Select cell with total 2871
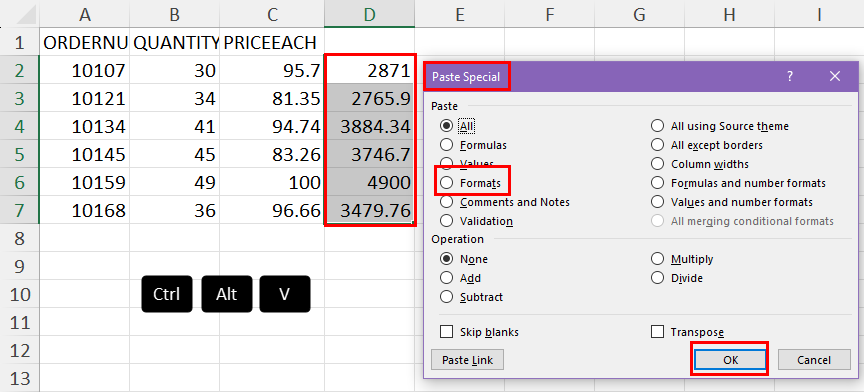Image resolution: width=864 pixels, height=392 pixels. 369,71
